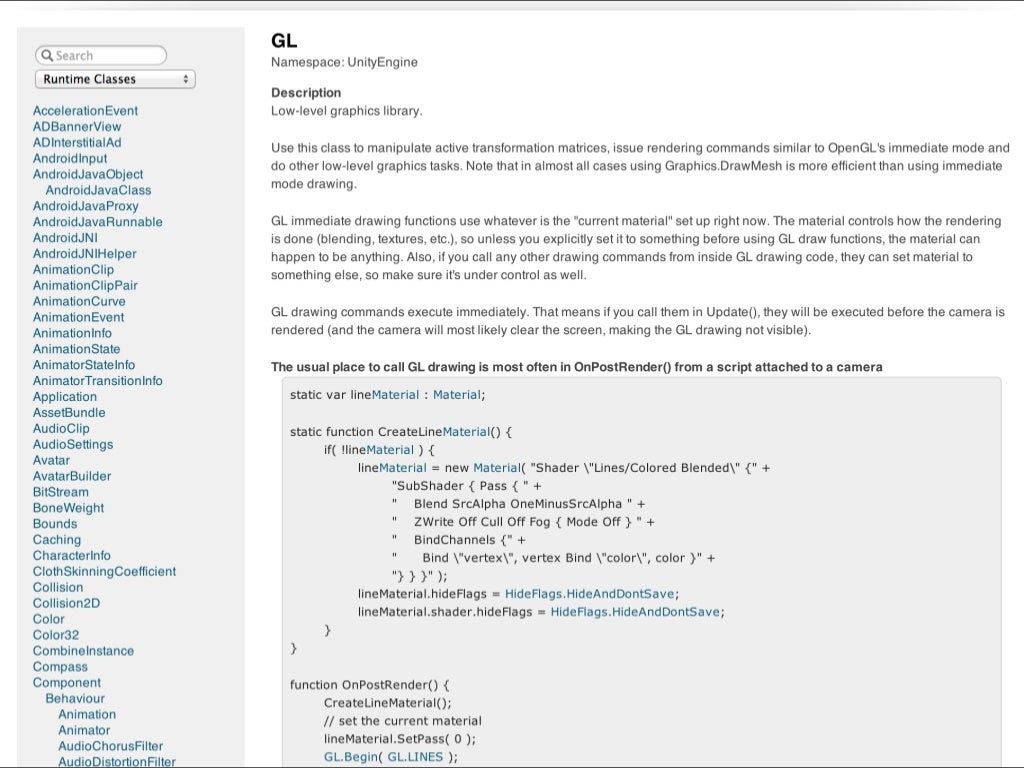Viewport: 1024px width, 768px height.
Task: Open Application class page
Action: [x=65, y=397]
